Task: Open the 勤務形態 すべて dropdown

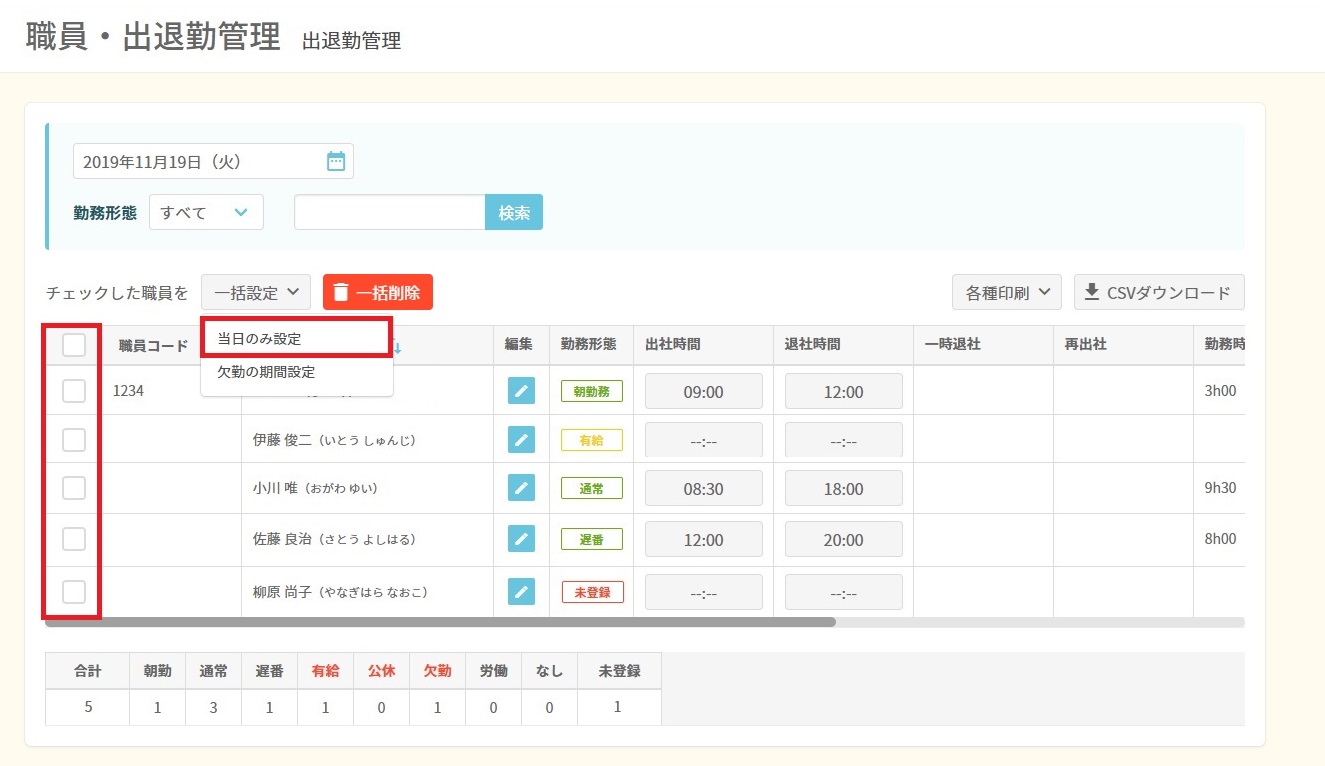Action: coord(206,212)
